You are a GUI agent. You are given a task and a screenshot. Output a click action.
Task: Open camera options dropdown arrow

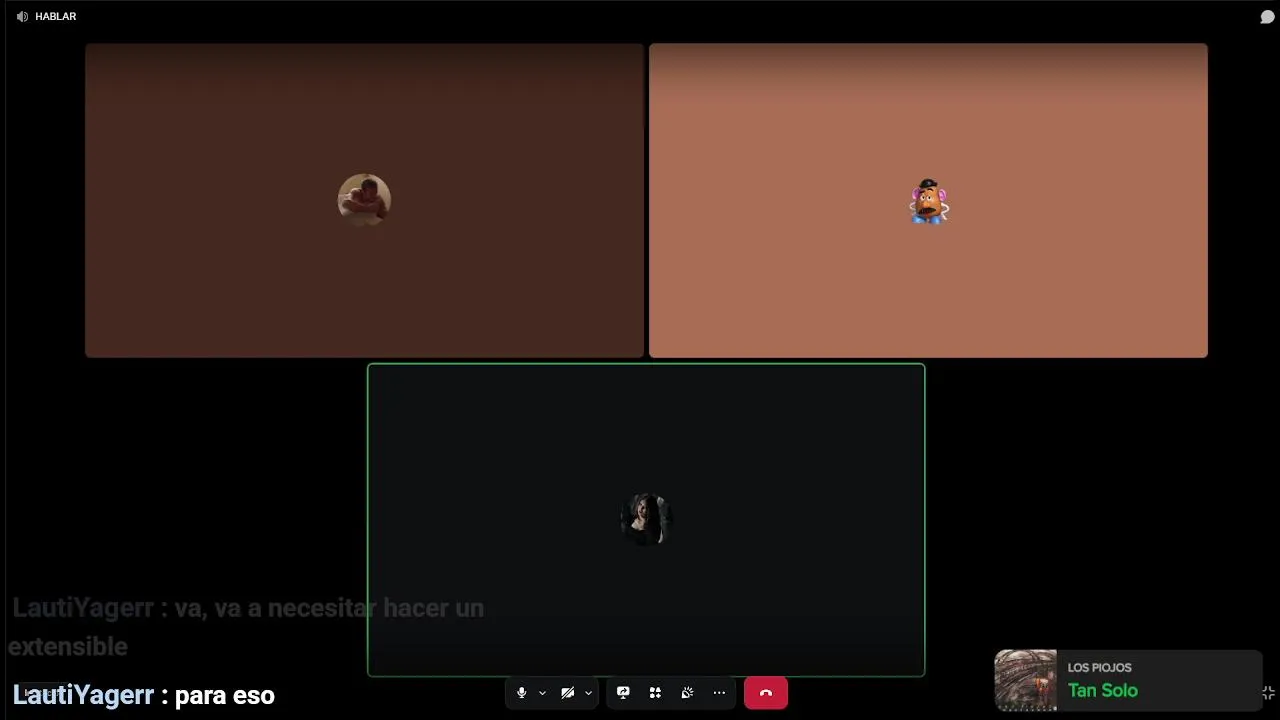(588, 693)
